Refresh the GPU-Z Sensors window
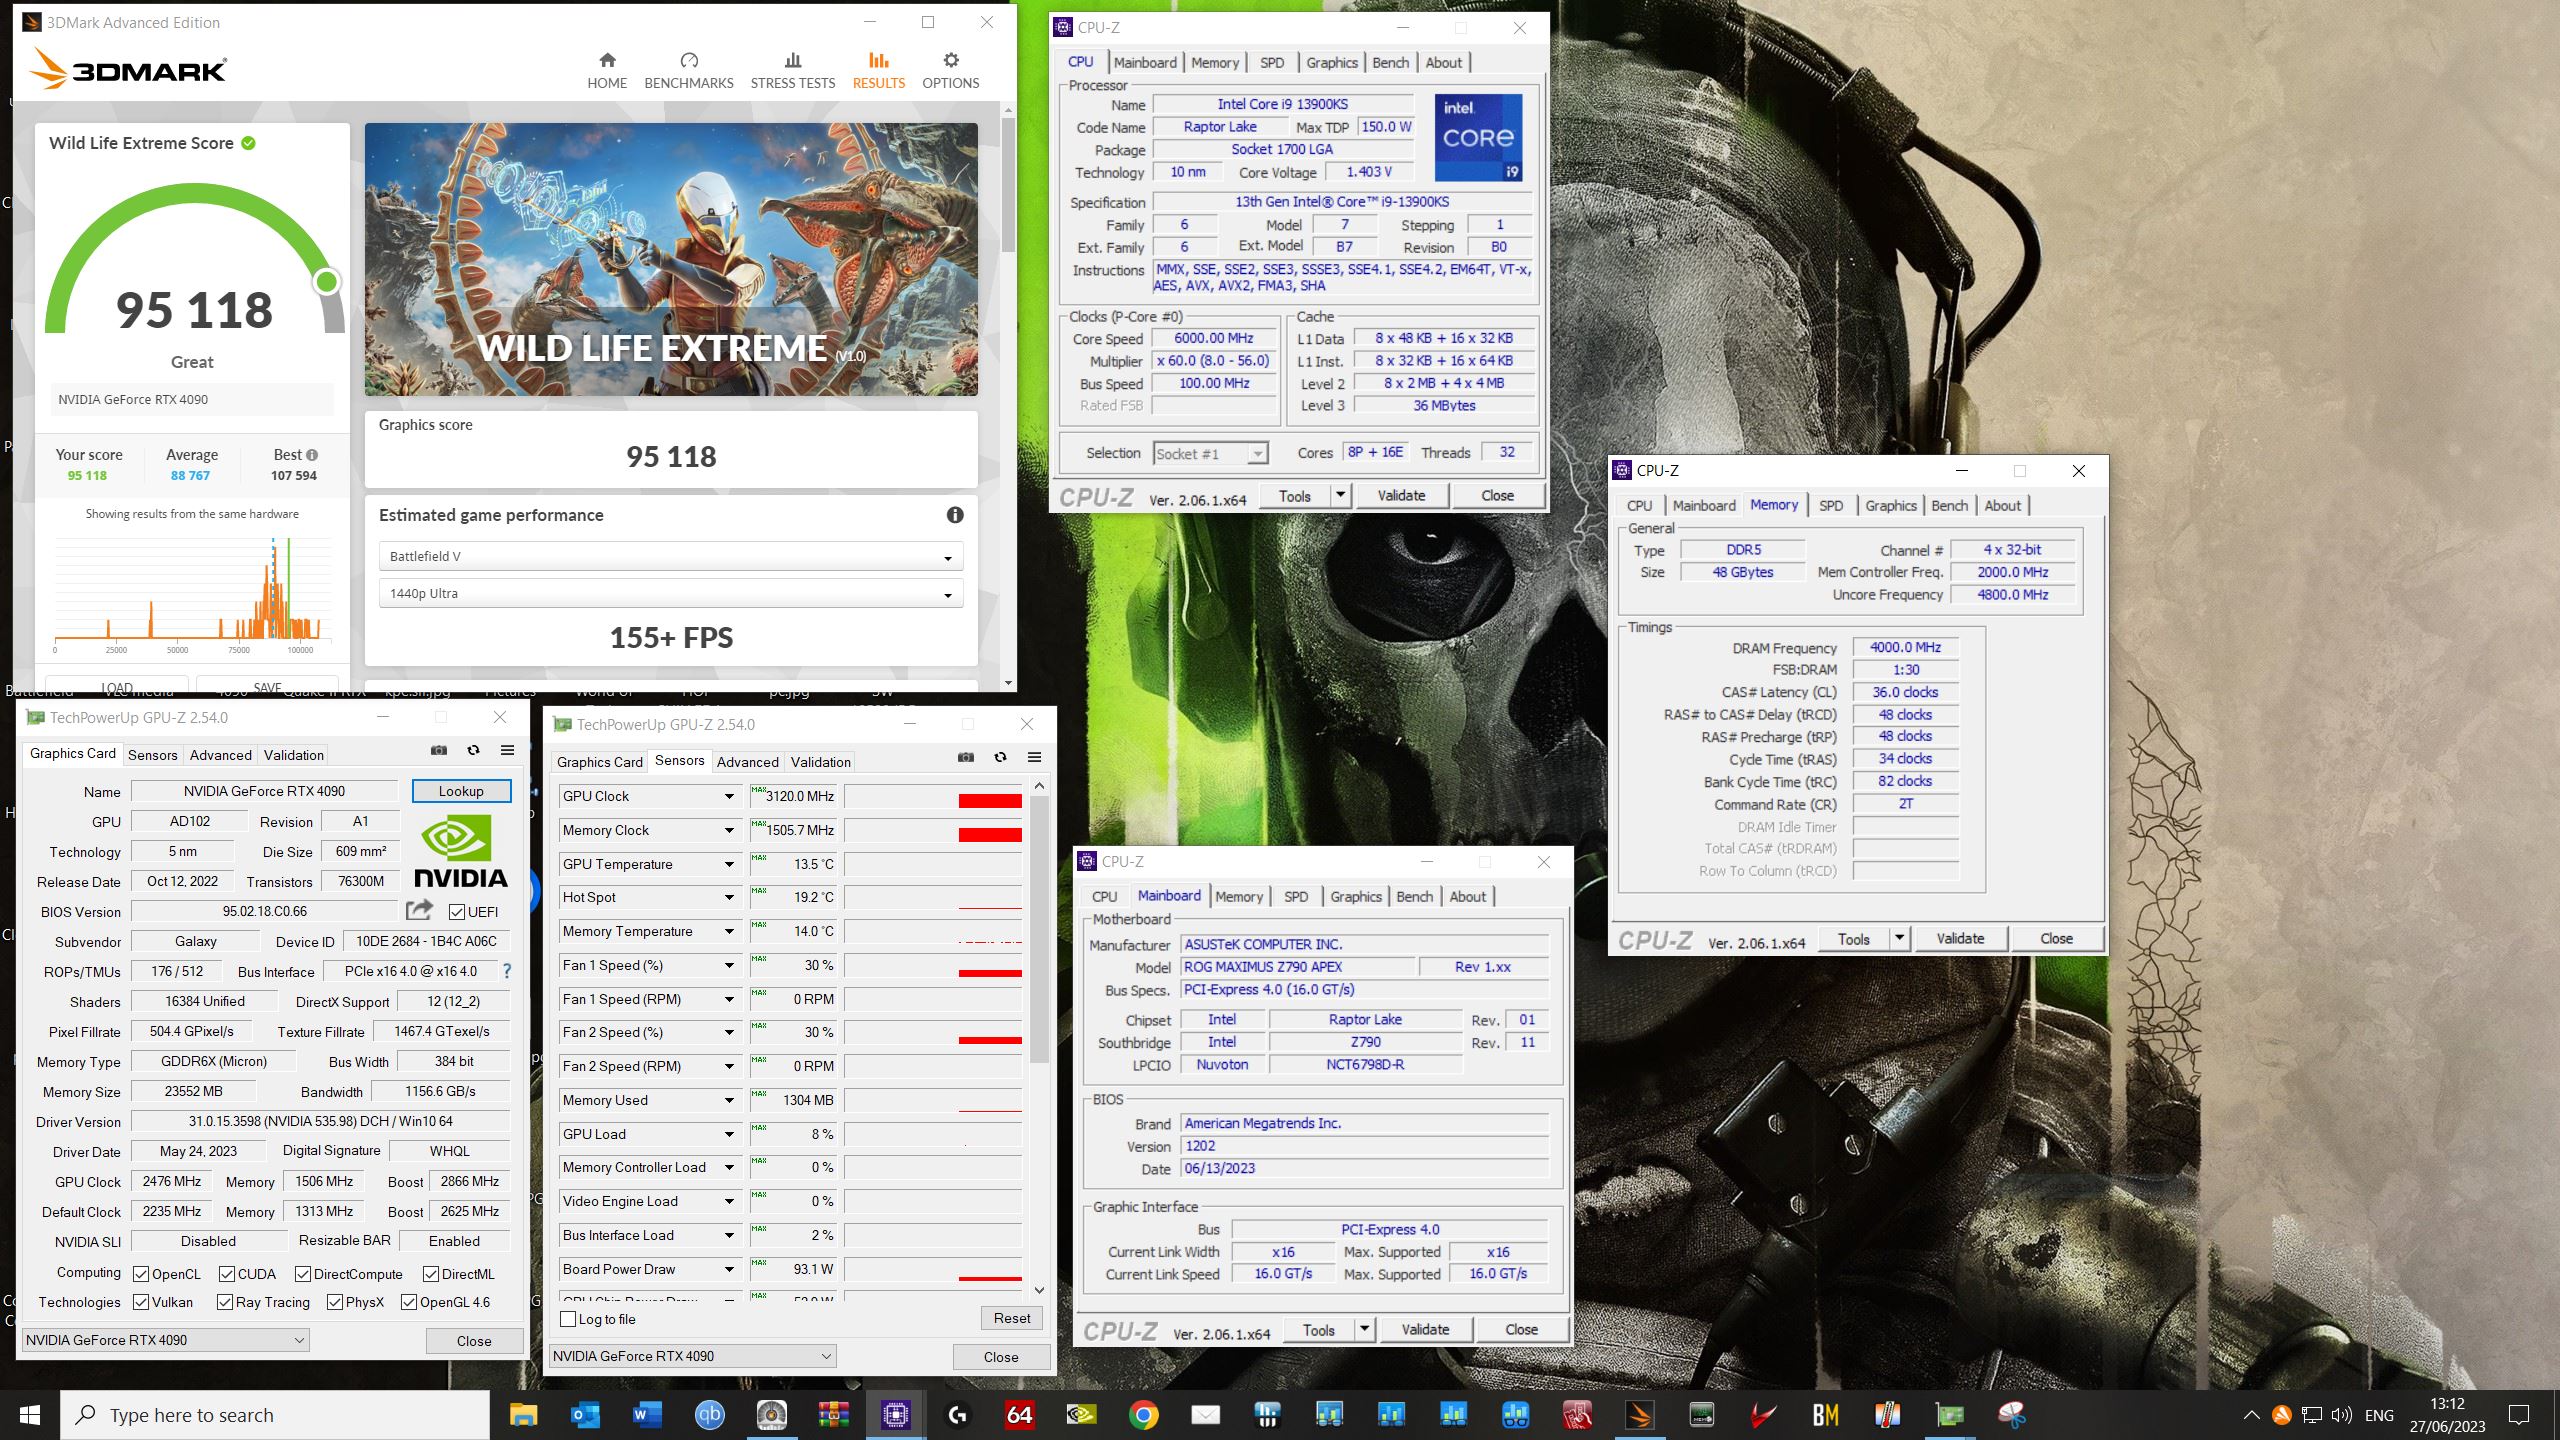 tap(1000, 757)
